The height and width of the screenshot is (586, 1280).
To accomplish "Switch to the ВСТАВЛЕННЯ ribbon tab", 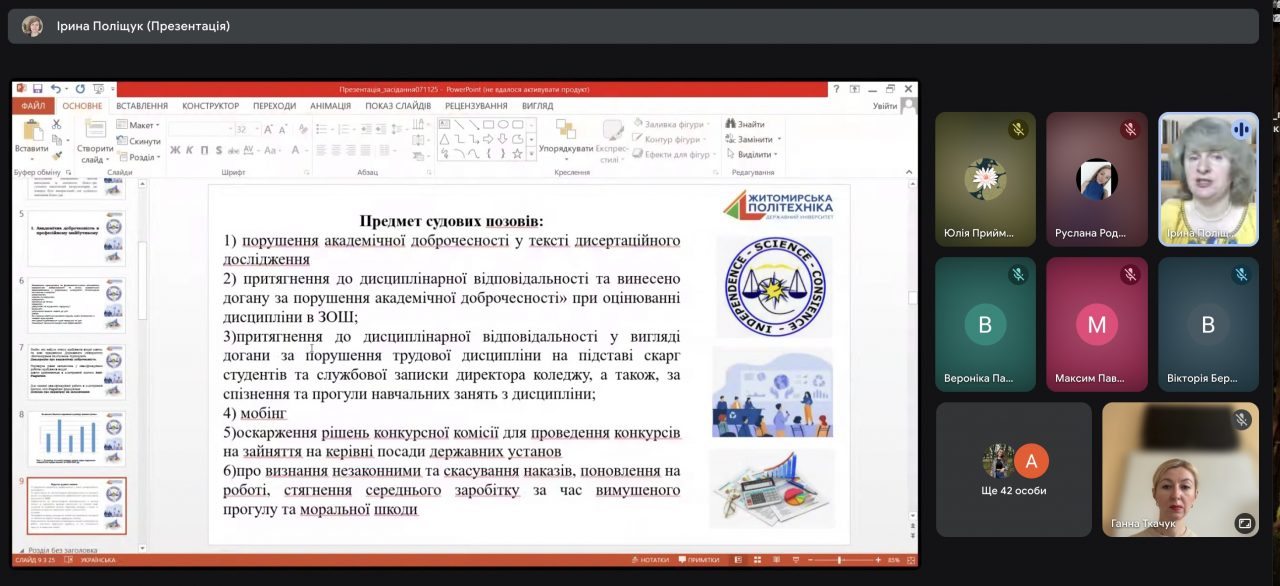I will (141, 106).
